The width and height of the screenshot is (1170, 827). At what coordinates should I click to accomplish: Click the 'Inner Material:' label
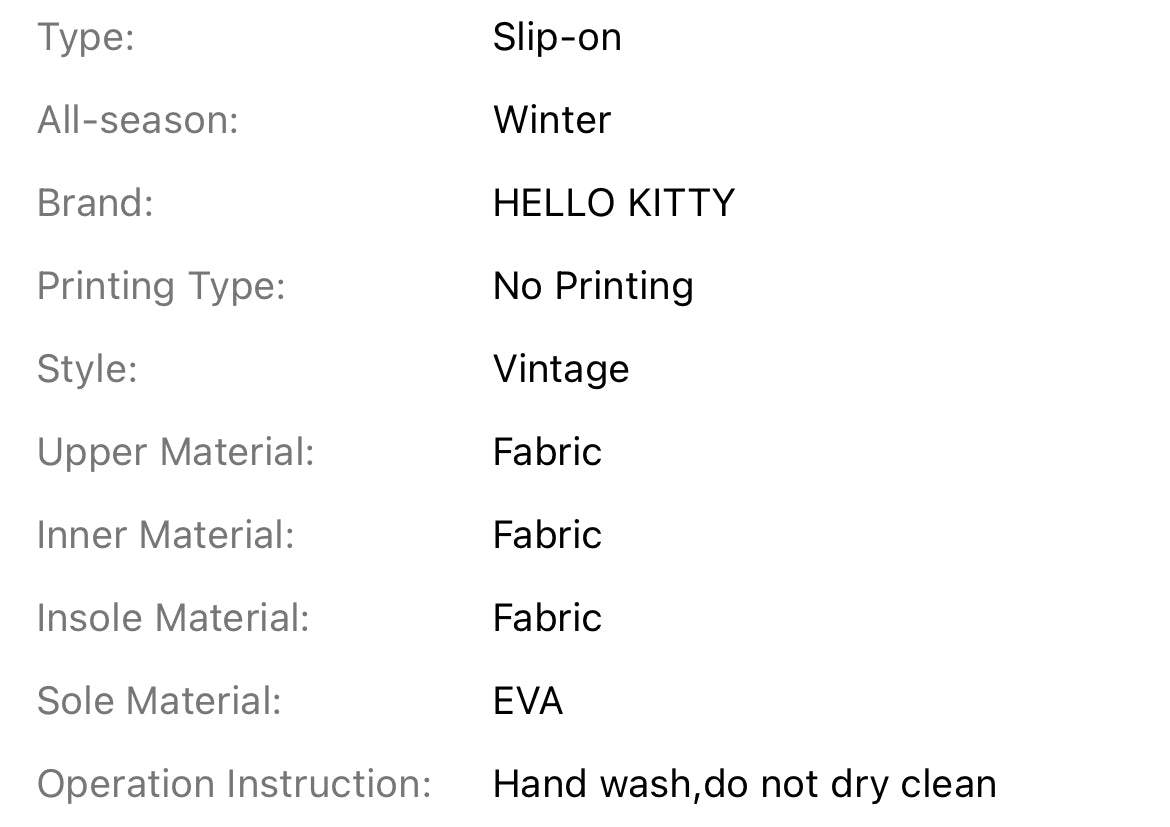pos(166,536)
